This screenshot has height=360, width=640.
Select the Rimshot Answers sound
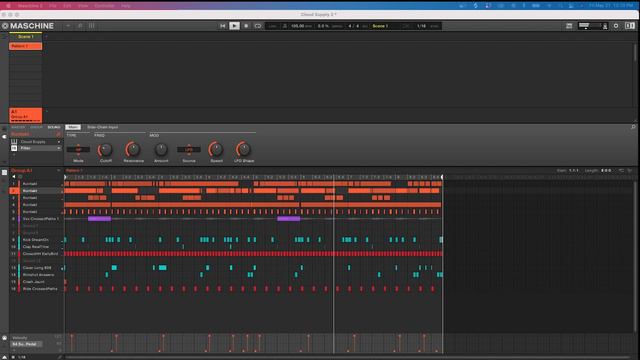coord(37,275)
